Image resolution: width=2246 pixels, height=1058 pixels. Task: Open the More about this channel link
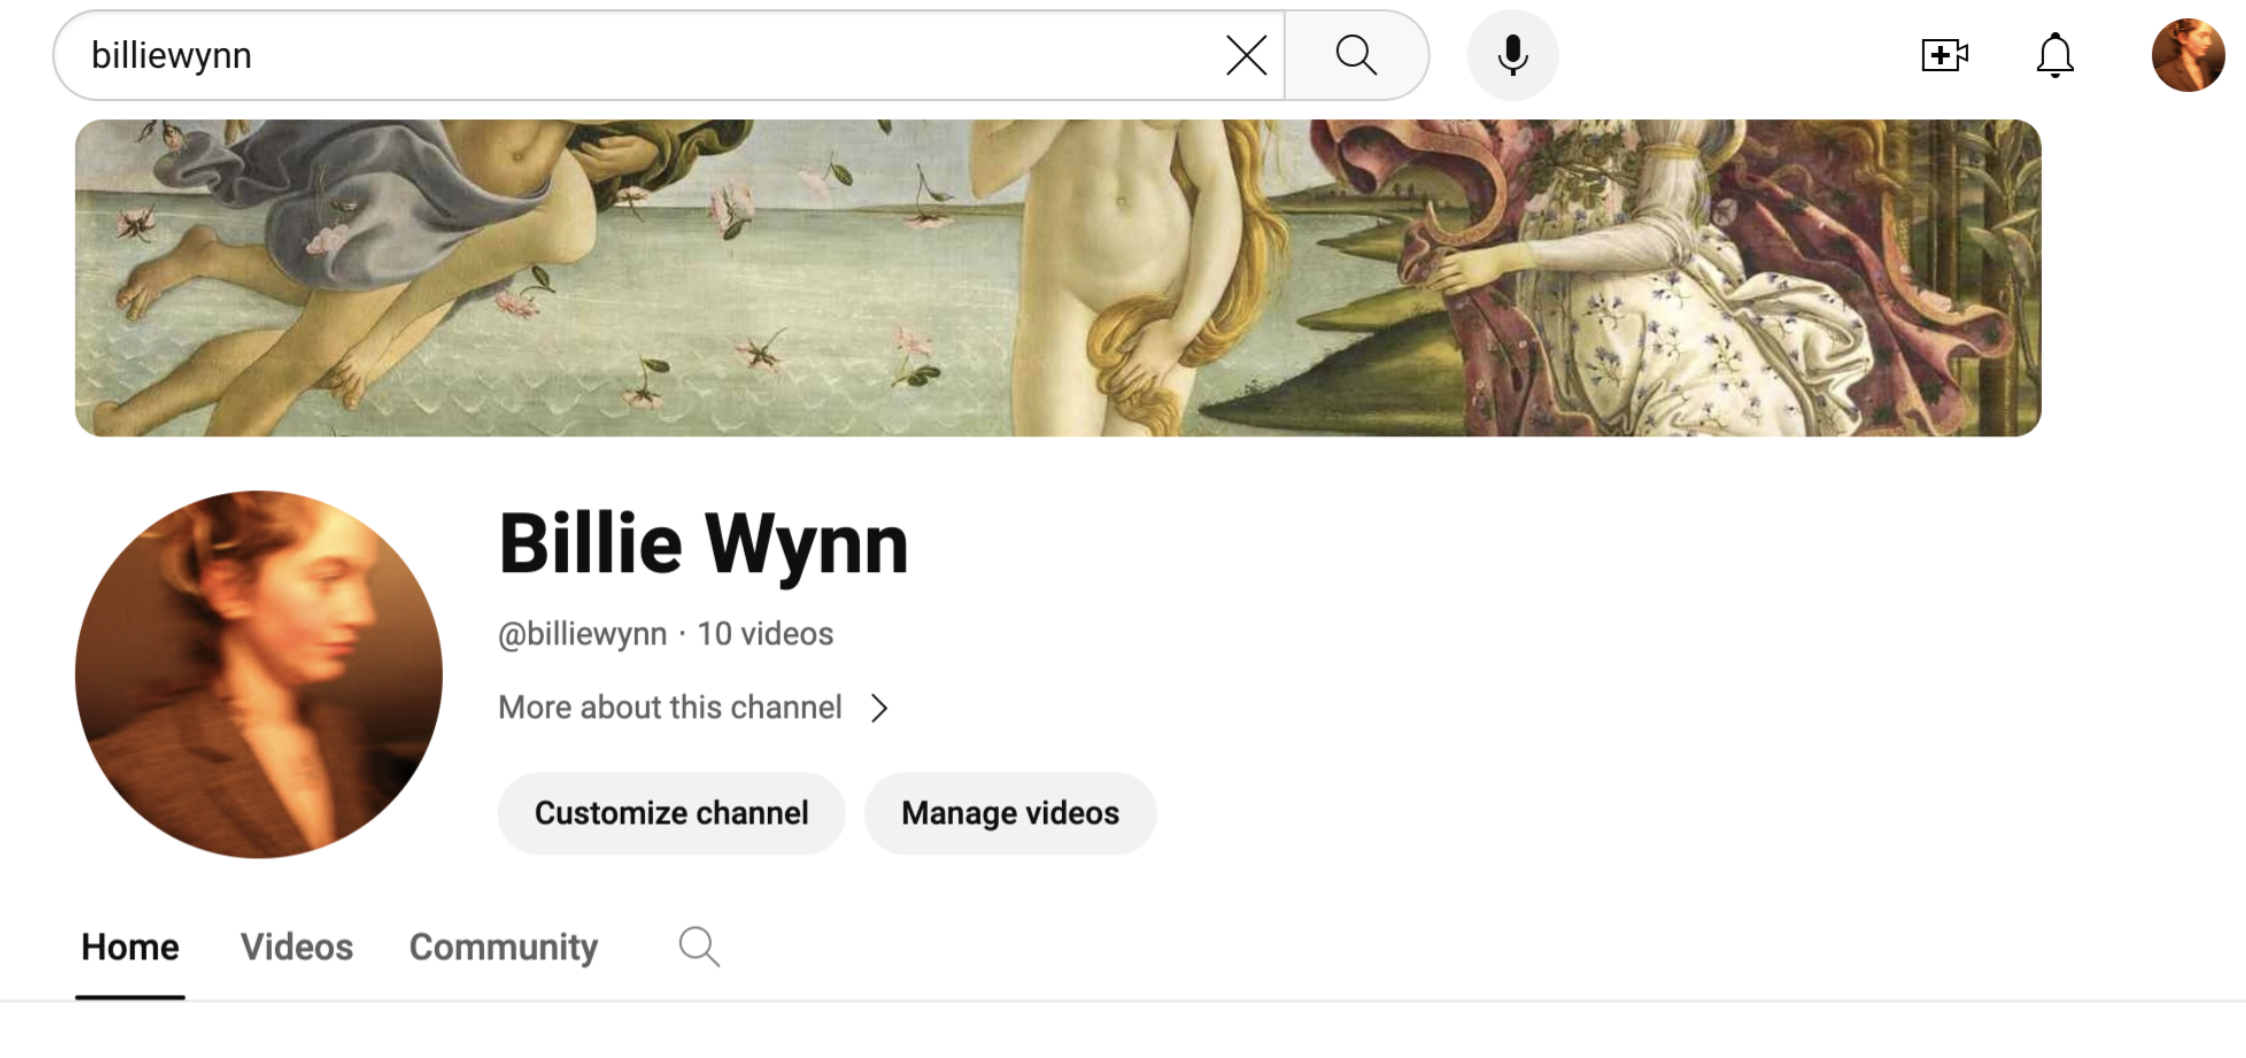coord(670,708)
